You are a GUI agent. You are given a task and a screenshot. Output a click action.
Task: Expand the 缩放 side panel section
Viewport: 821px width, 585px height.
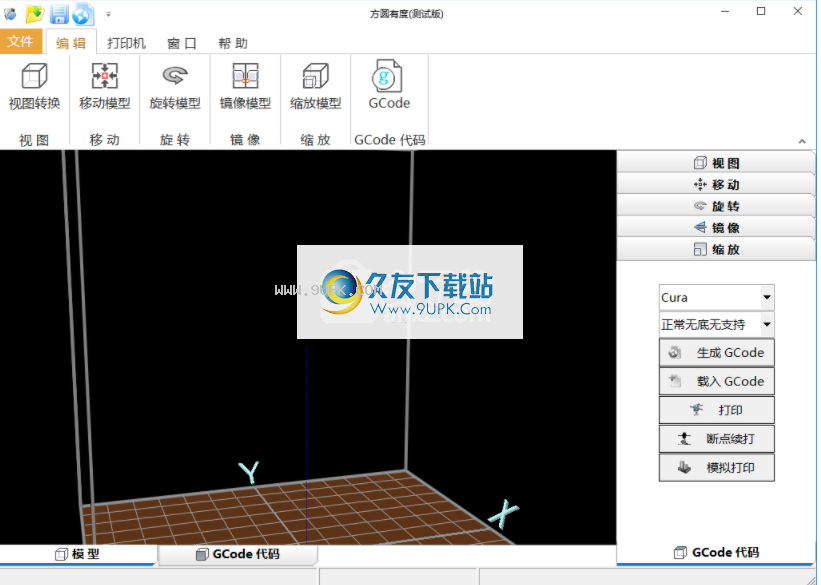716,249
